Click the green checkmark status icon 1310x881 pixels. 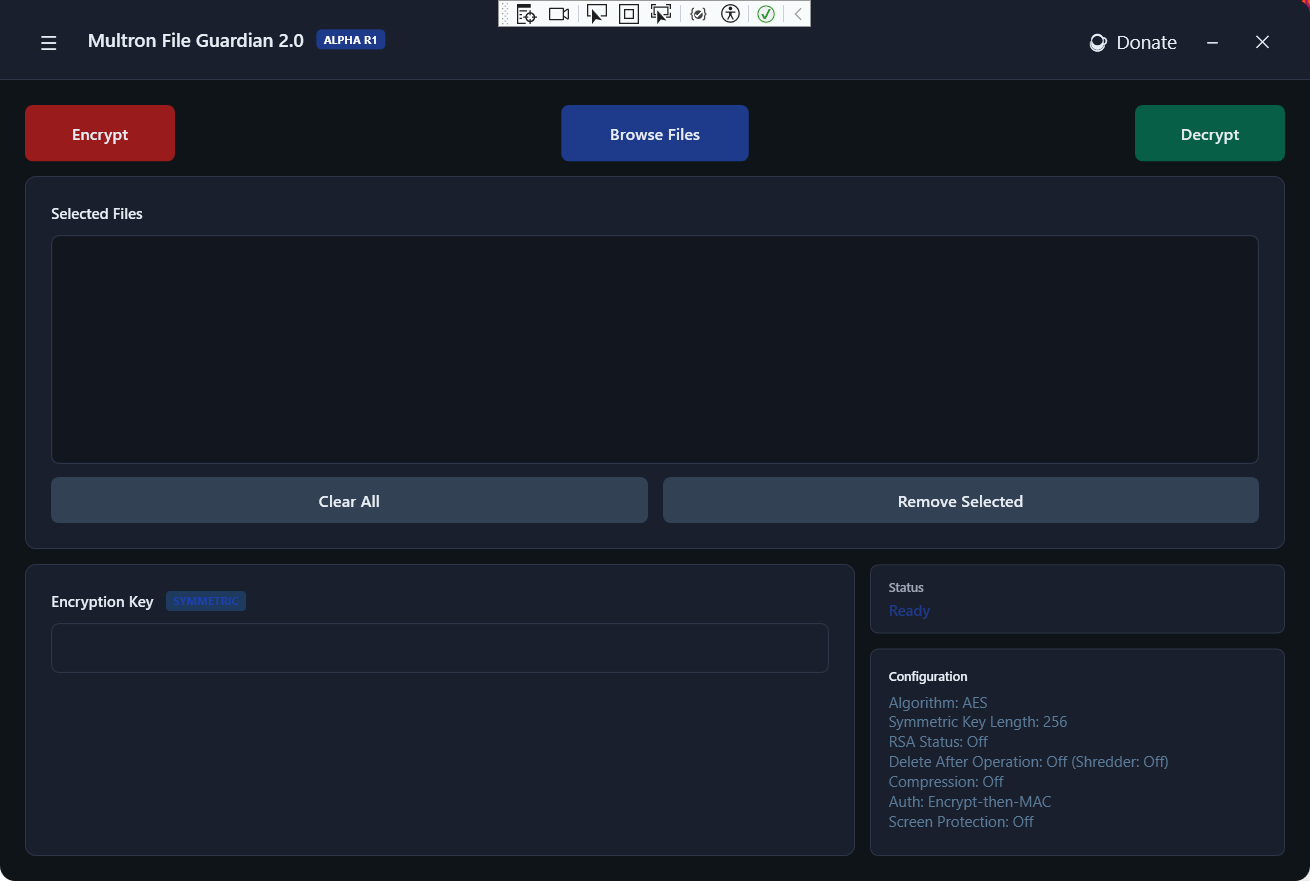tap(766, 14)
